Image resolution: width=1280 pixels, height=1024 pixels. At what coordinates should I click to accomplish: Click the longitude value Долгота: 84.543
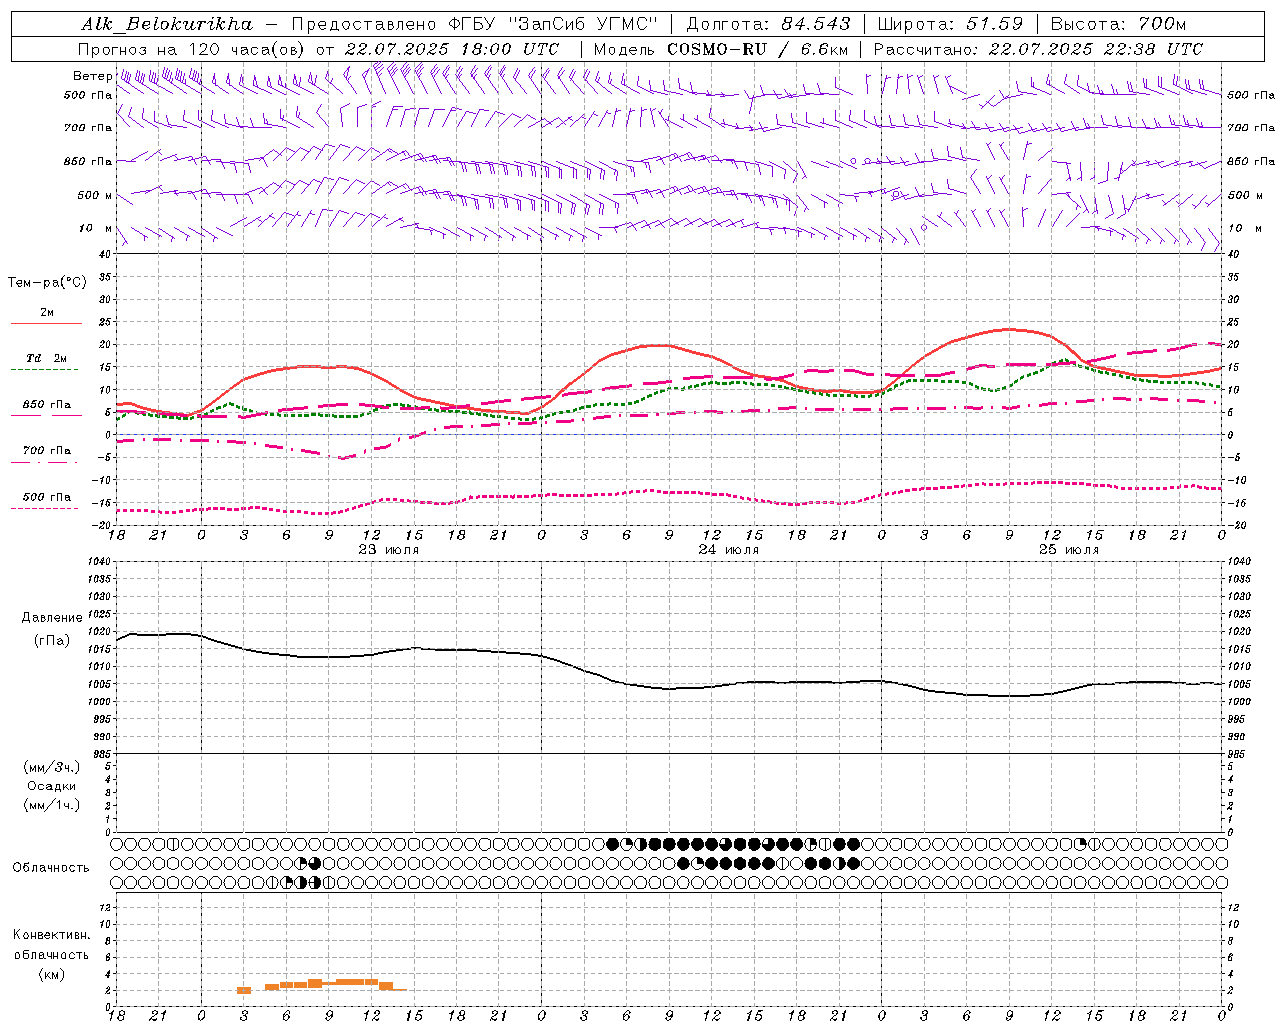(768, 24)
